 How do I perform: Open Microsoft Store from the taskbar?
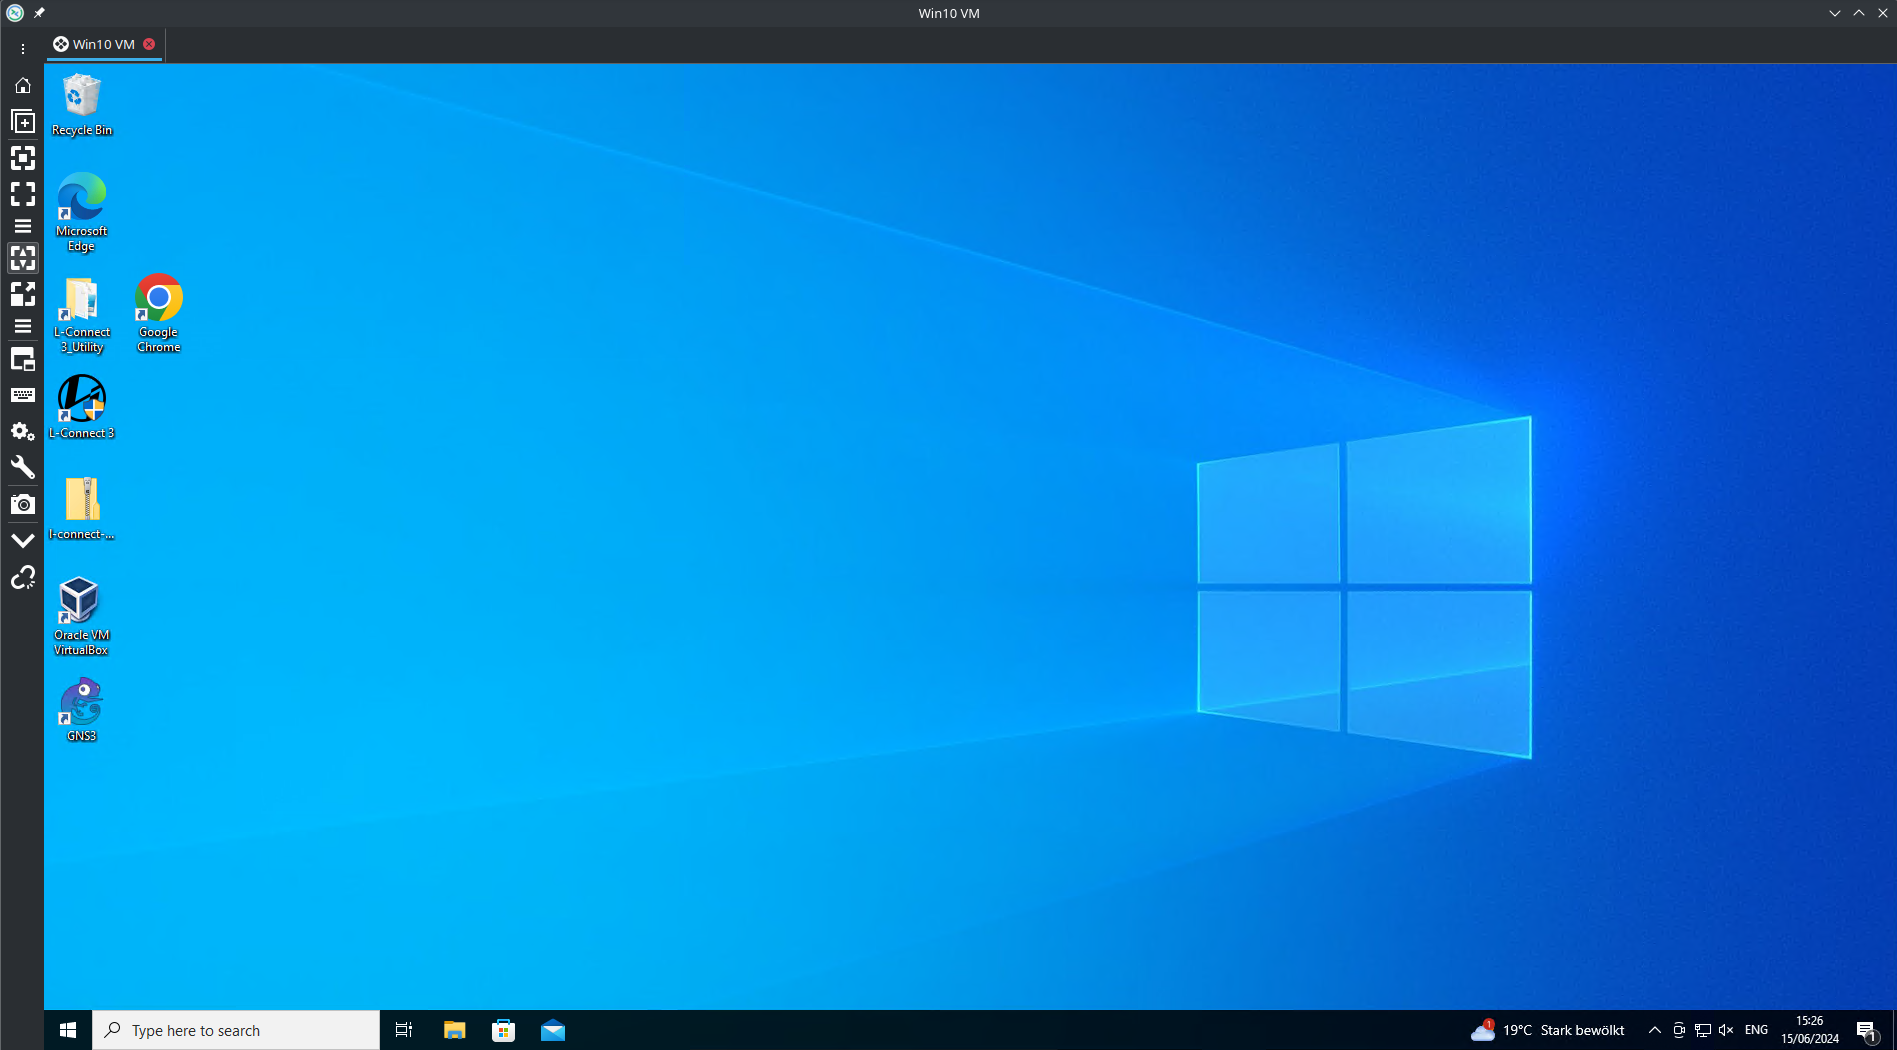click(x=504, y=1030)
